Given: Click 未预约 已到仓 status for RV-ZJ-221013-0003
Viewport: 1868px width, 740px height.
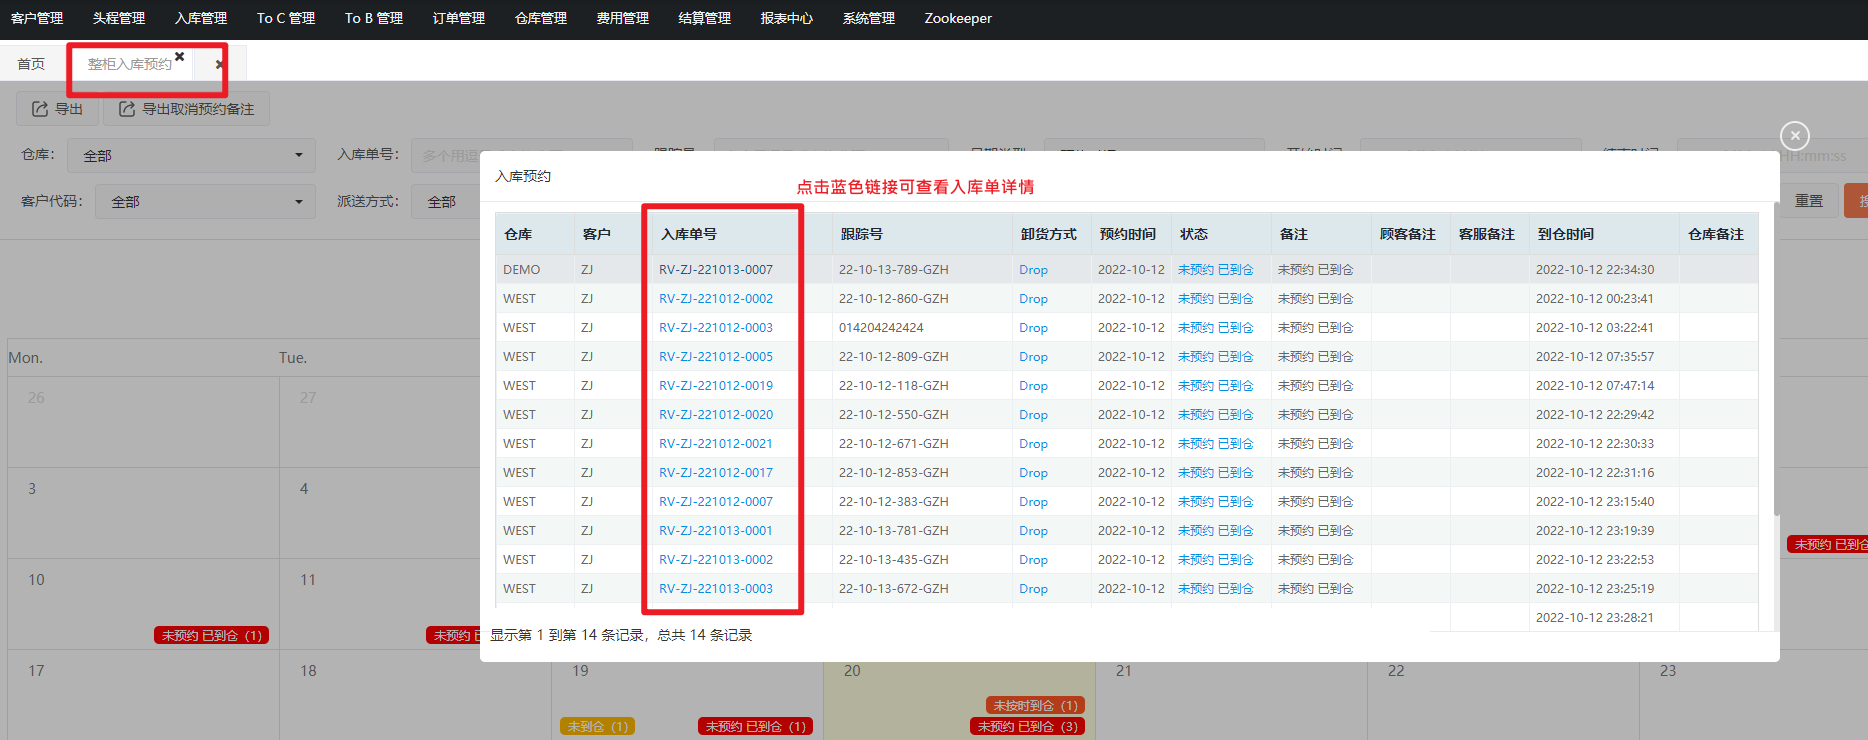Looking at the screenshot, I should click(1215, 589).
